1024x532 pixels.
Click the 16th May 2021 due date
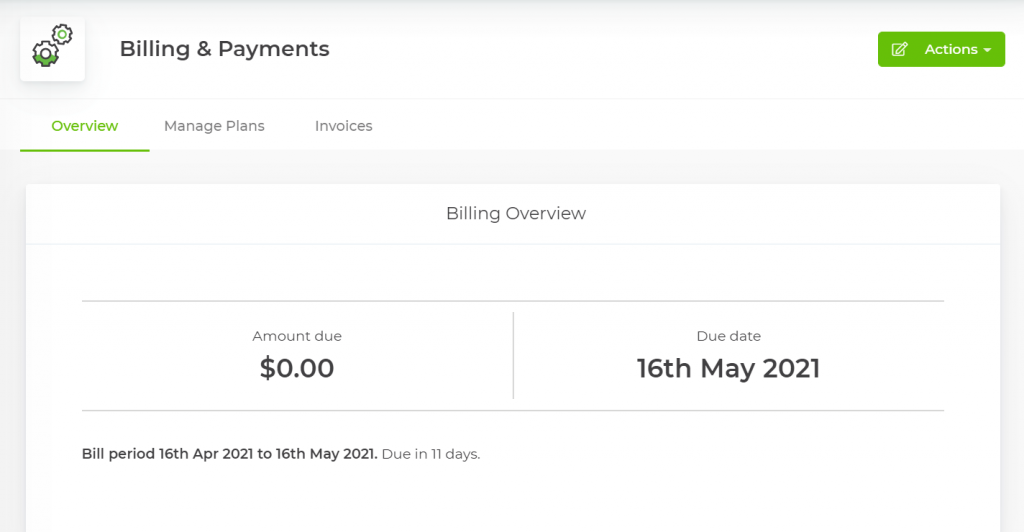point(728,368)
